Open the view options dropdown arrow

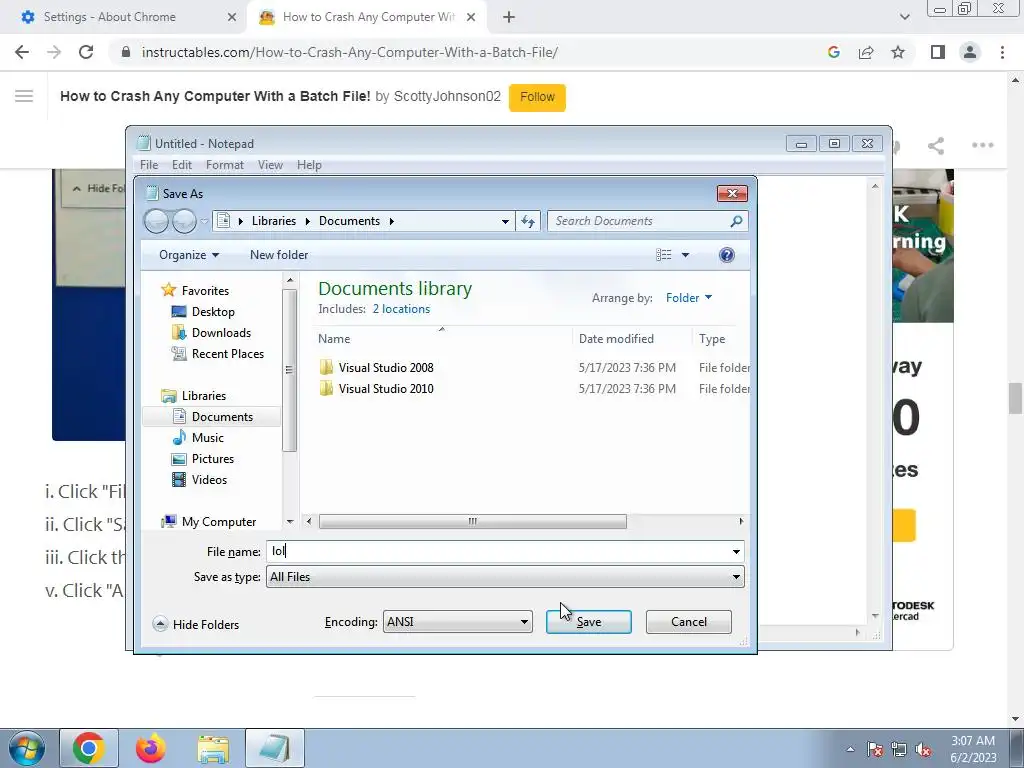(685, 255)
